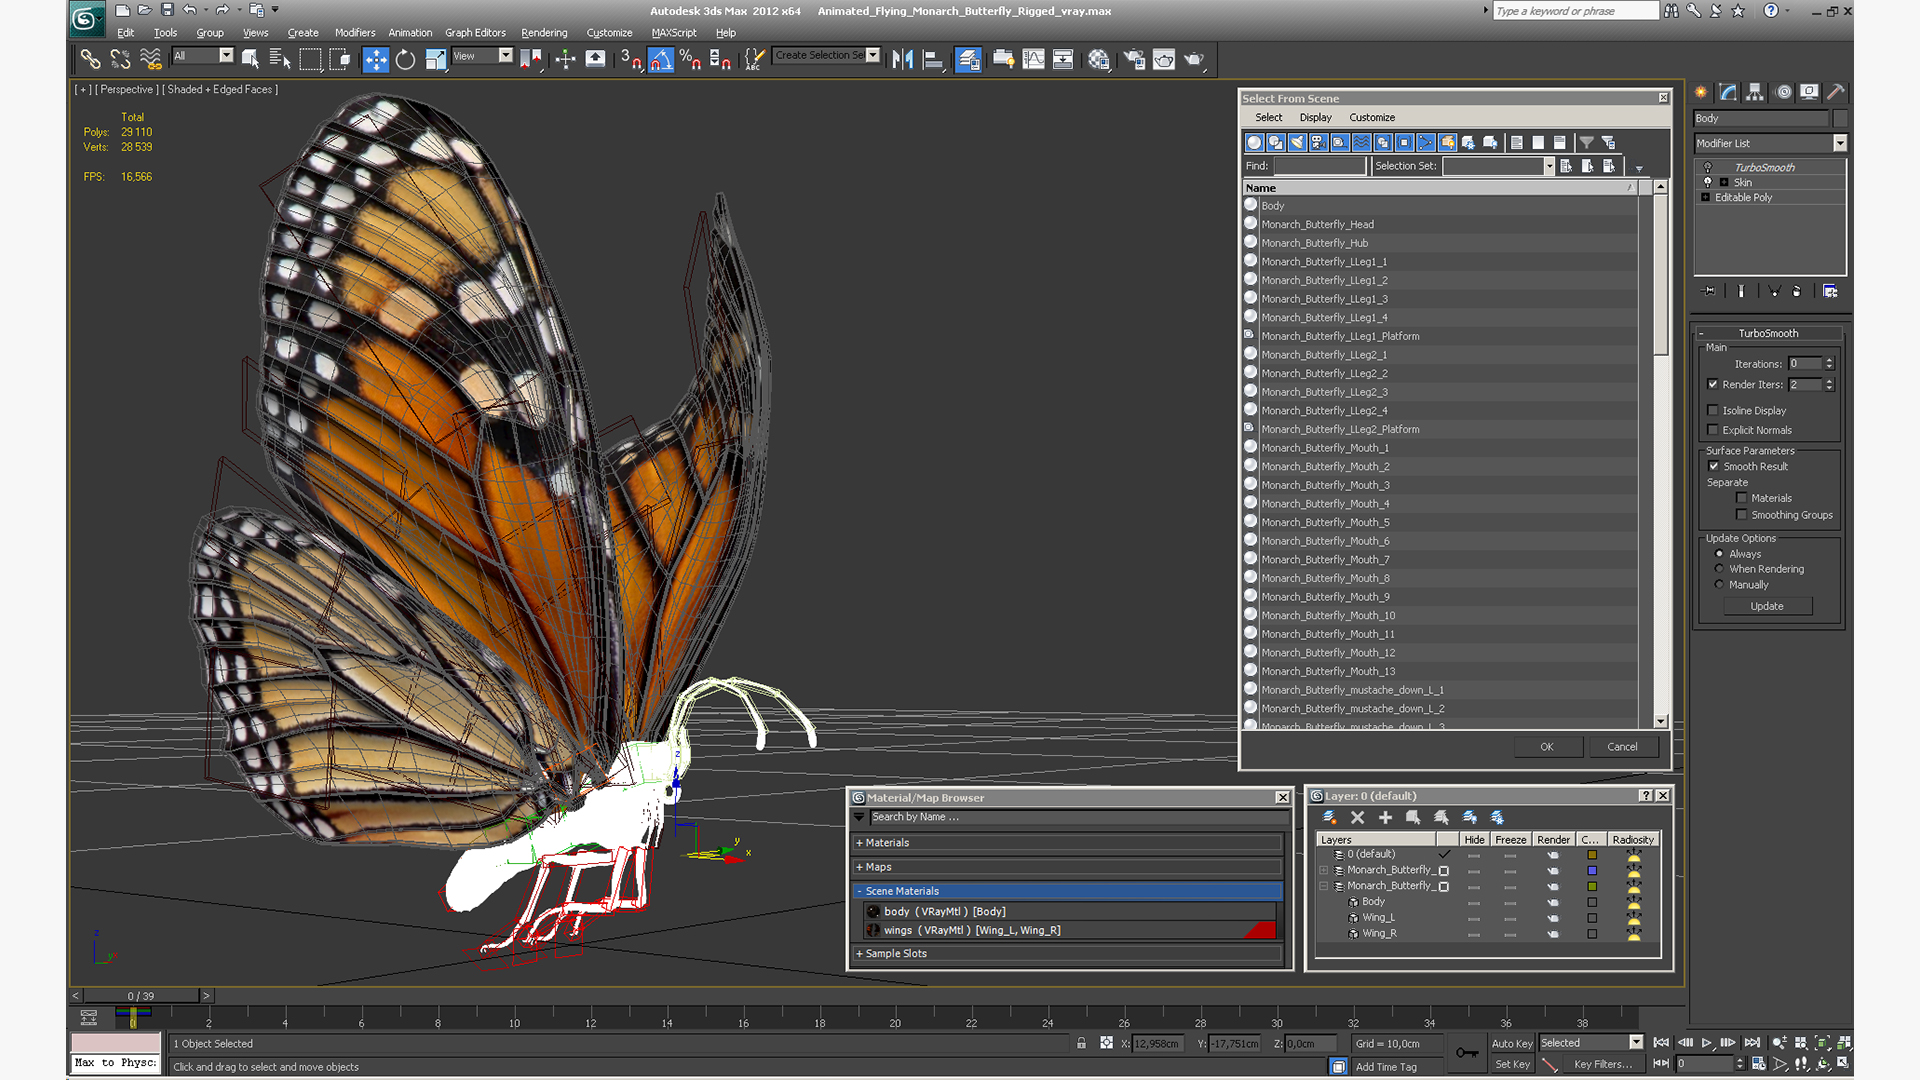The height and width of the screenshot is (1080, 1920).
Task: Click Configure Modifier Sets icon
Action: click(1830, 291)
